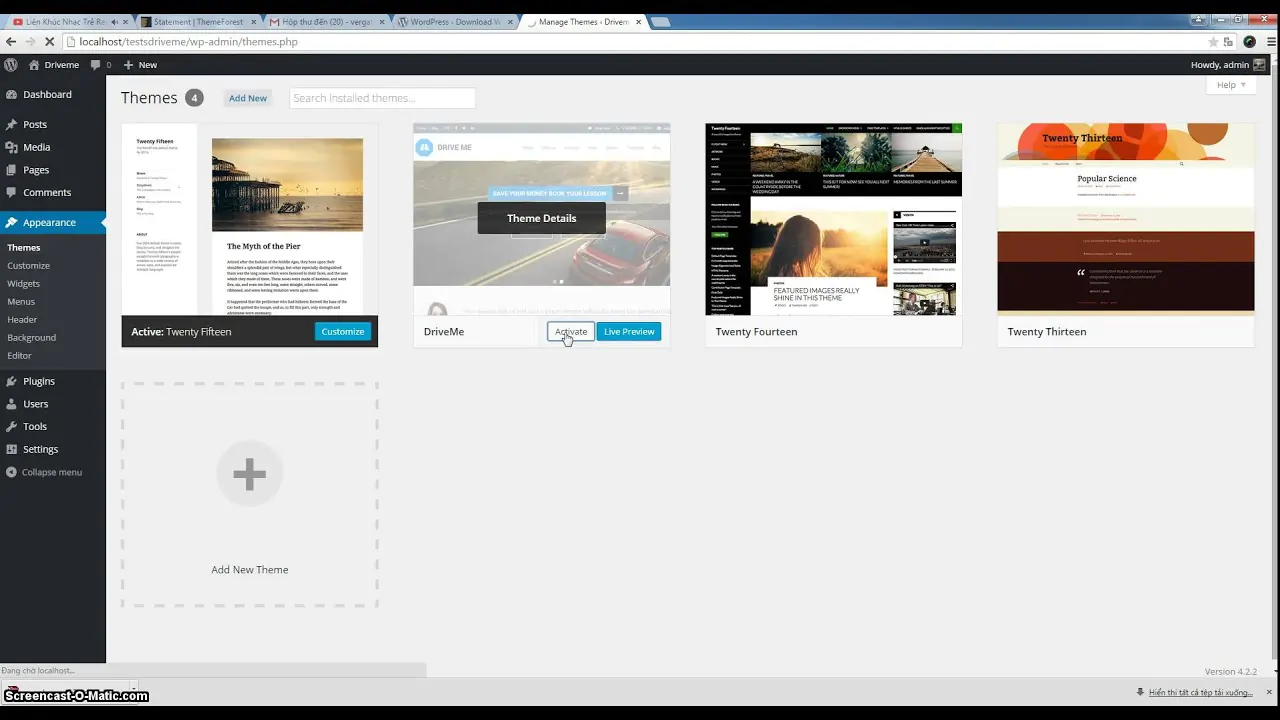The width and height of the screenshot is (1280, 720).
Task: Switch to the WordPress Download tab
Action: click(x=453, y=22)
